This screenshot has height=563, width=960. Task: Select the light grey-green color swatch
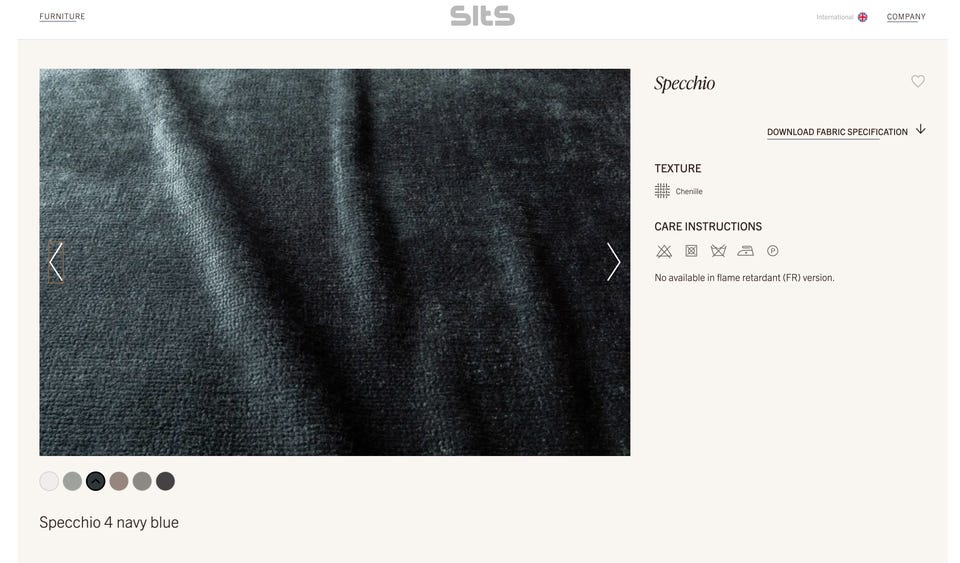coord(72,481)
